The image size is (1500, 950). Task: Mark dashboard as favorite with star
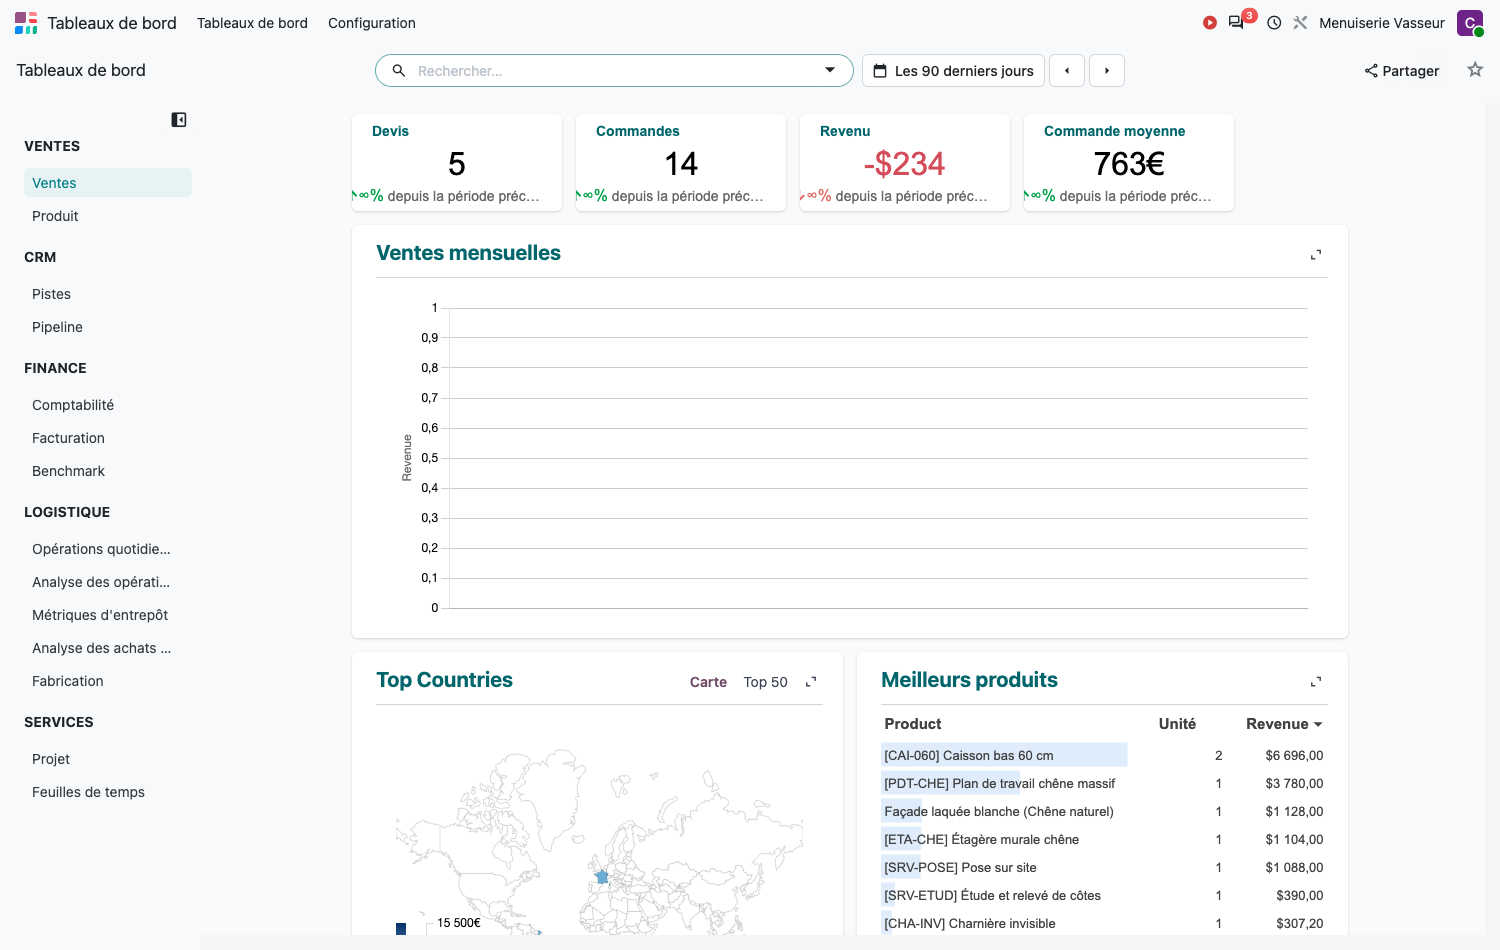coord(1475,70)
